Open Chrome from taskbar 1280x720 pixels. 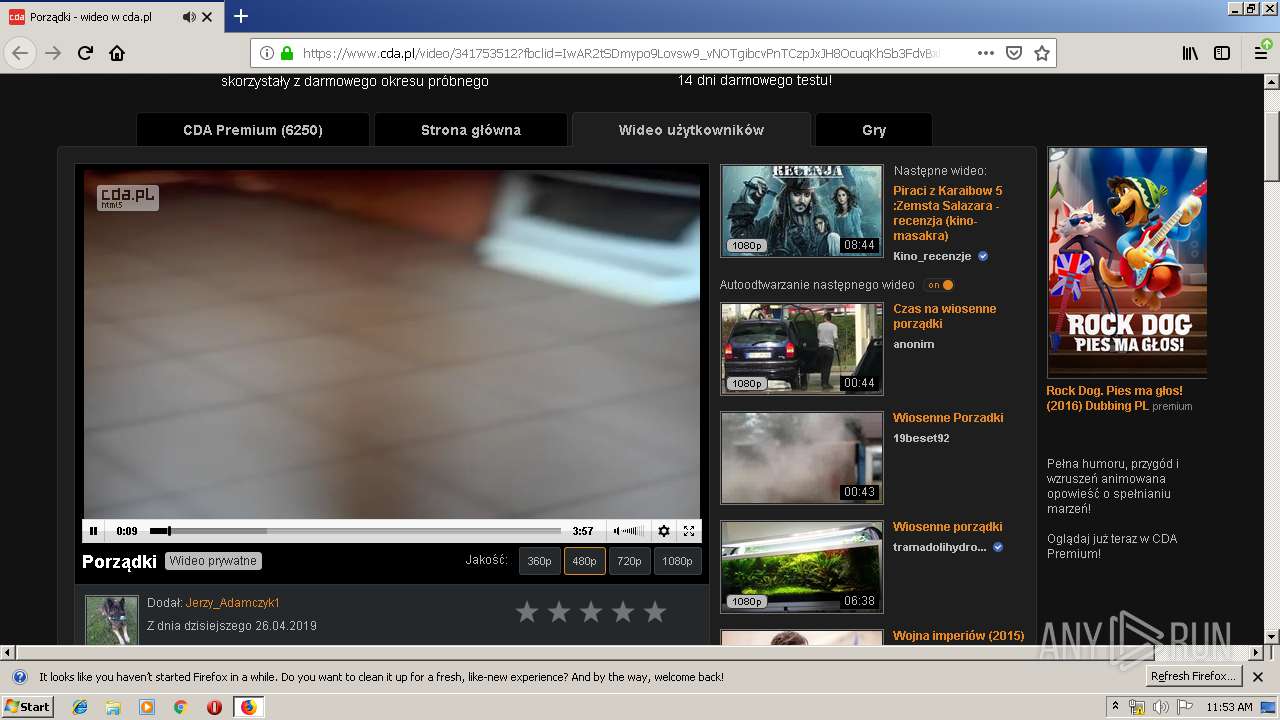[x=180, y=707]
